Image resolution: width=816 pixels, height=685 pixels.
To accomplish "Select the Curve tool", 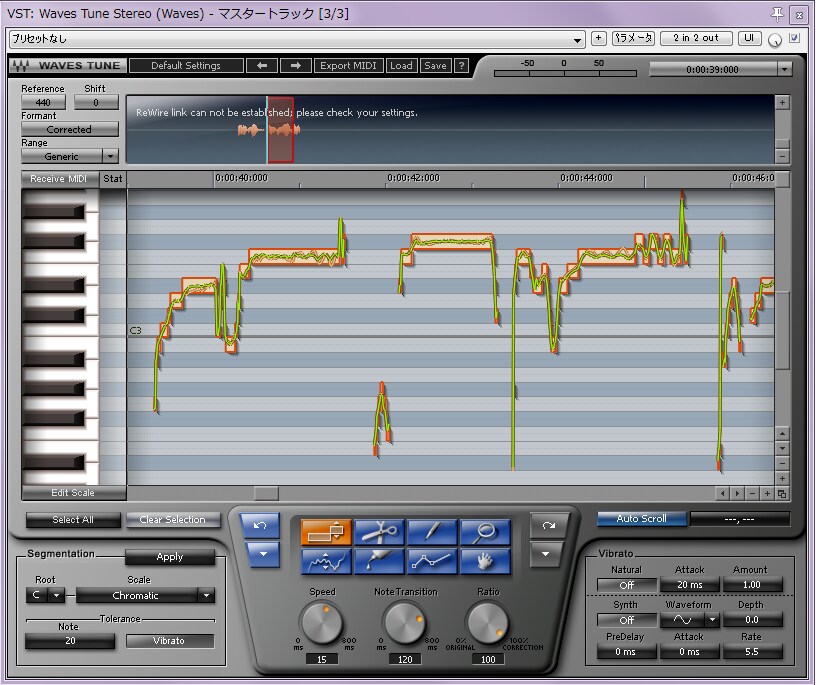I will (326, 561).
